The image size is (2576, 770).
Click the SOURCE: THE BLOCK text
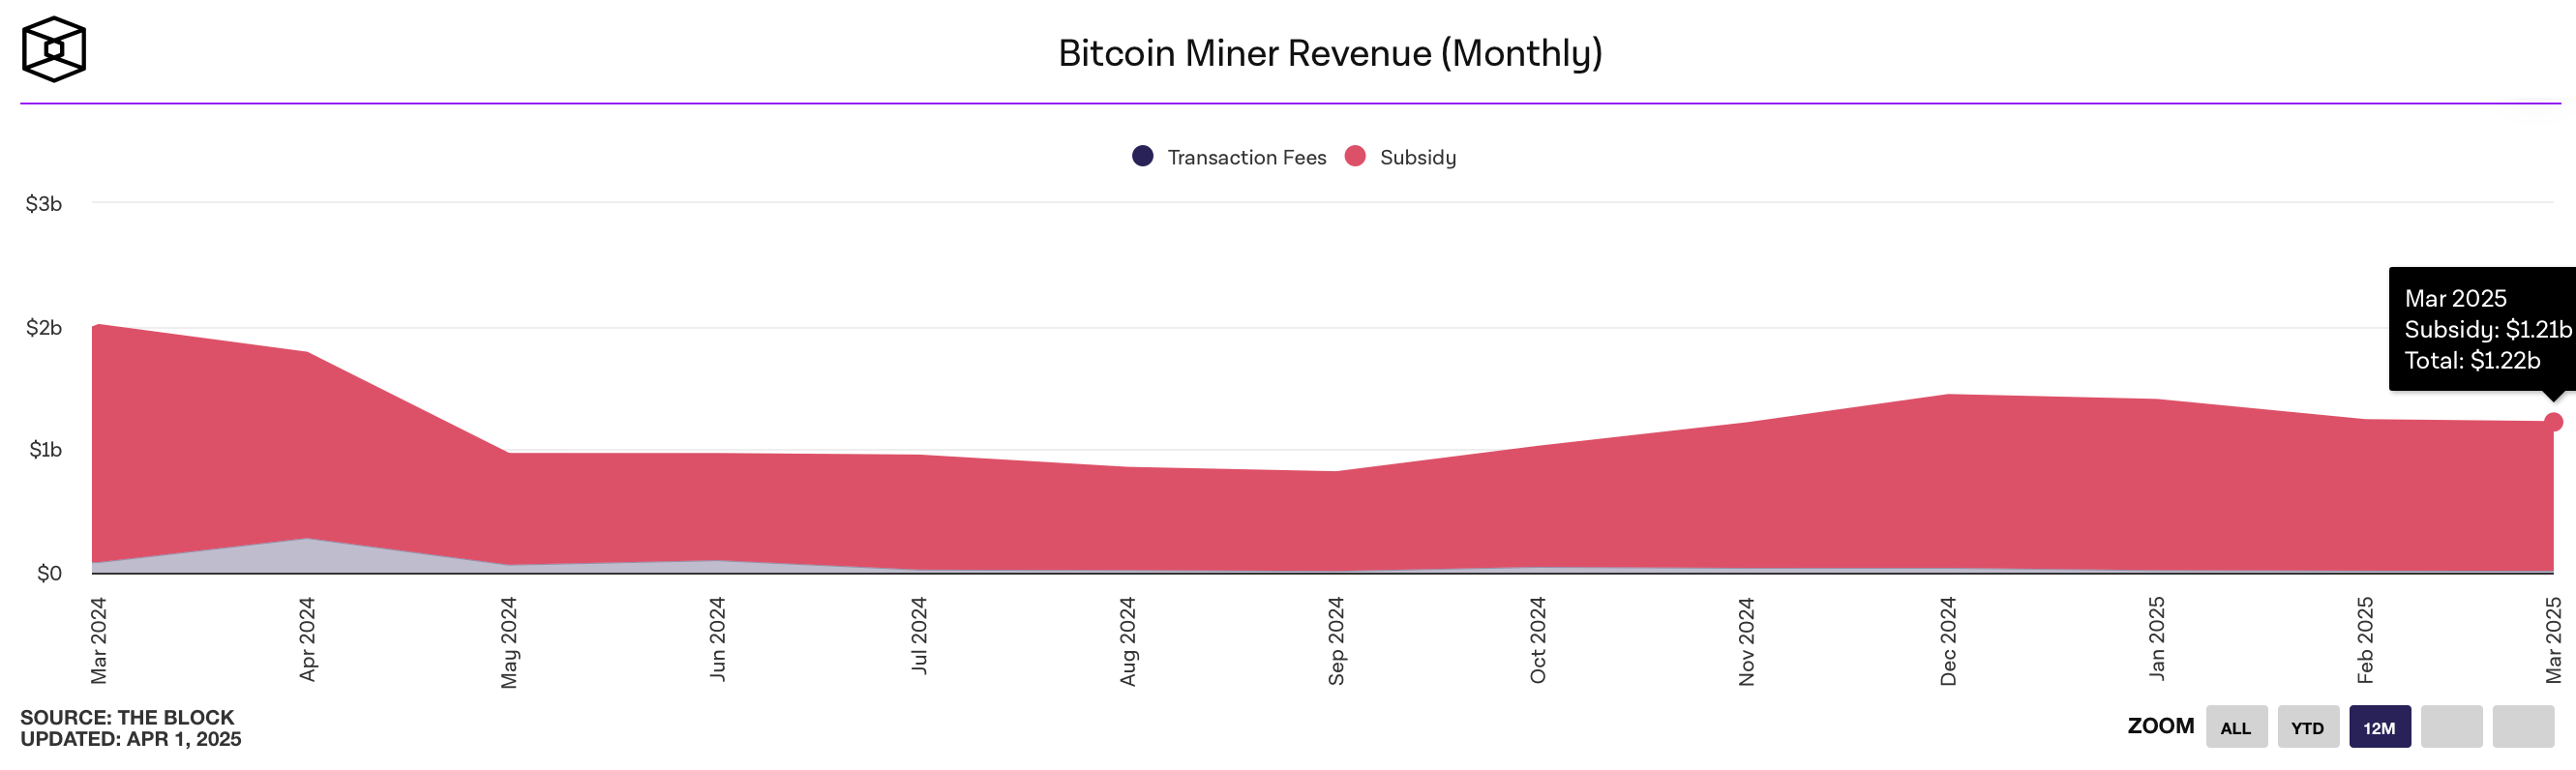[127, 717]
